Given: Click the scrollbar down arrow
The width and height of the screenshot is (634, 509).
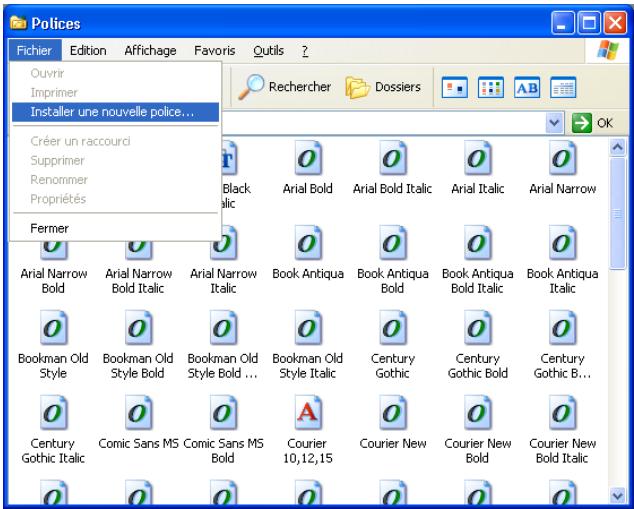Looking at the screenshot, I should pos(617,495).
